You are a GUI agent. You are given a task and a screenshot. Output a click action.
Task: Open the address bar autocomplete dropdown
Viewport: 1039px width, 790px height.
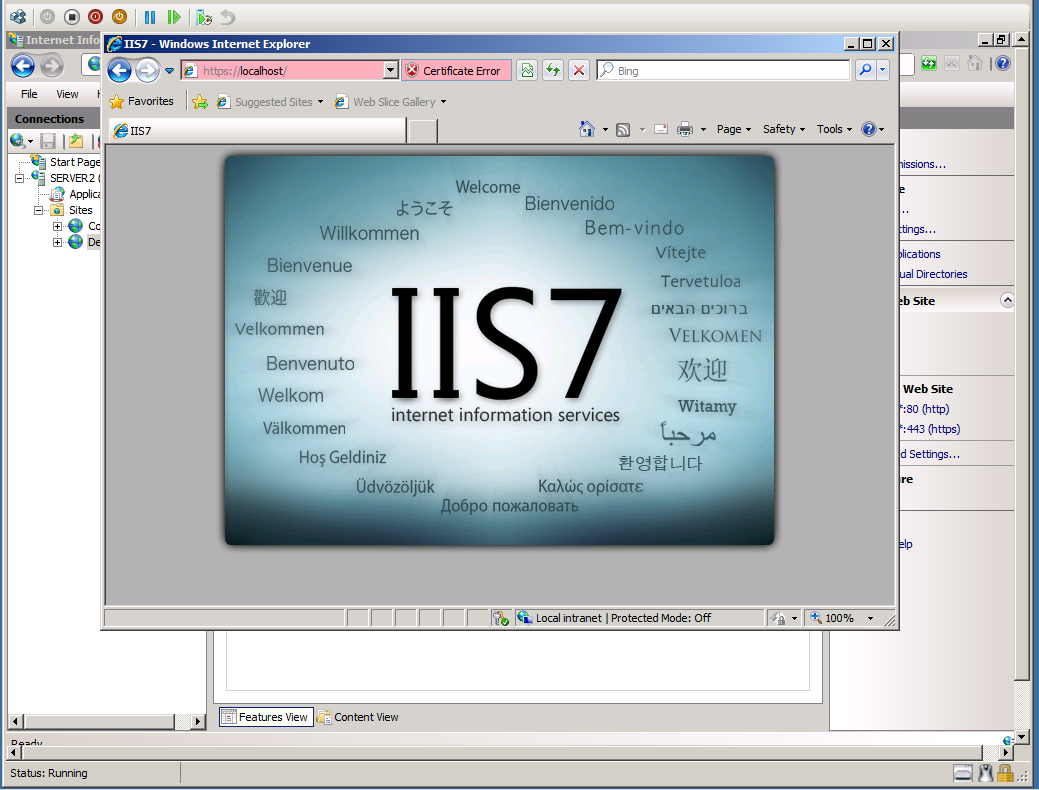(x=391, y=70)
